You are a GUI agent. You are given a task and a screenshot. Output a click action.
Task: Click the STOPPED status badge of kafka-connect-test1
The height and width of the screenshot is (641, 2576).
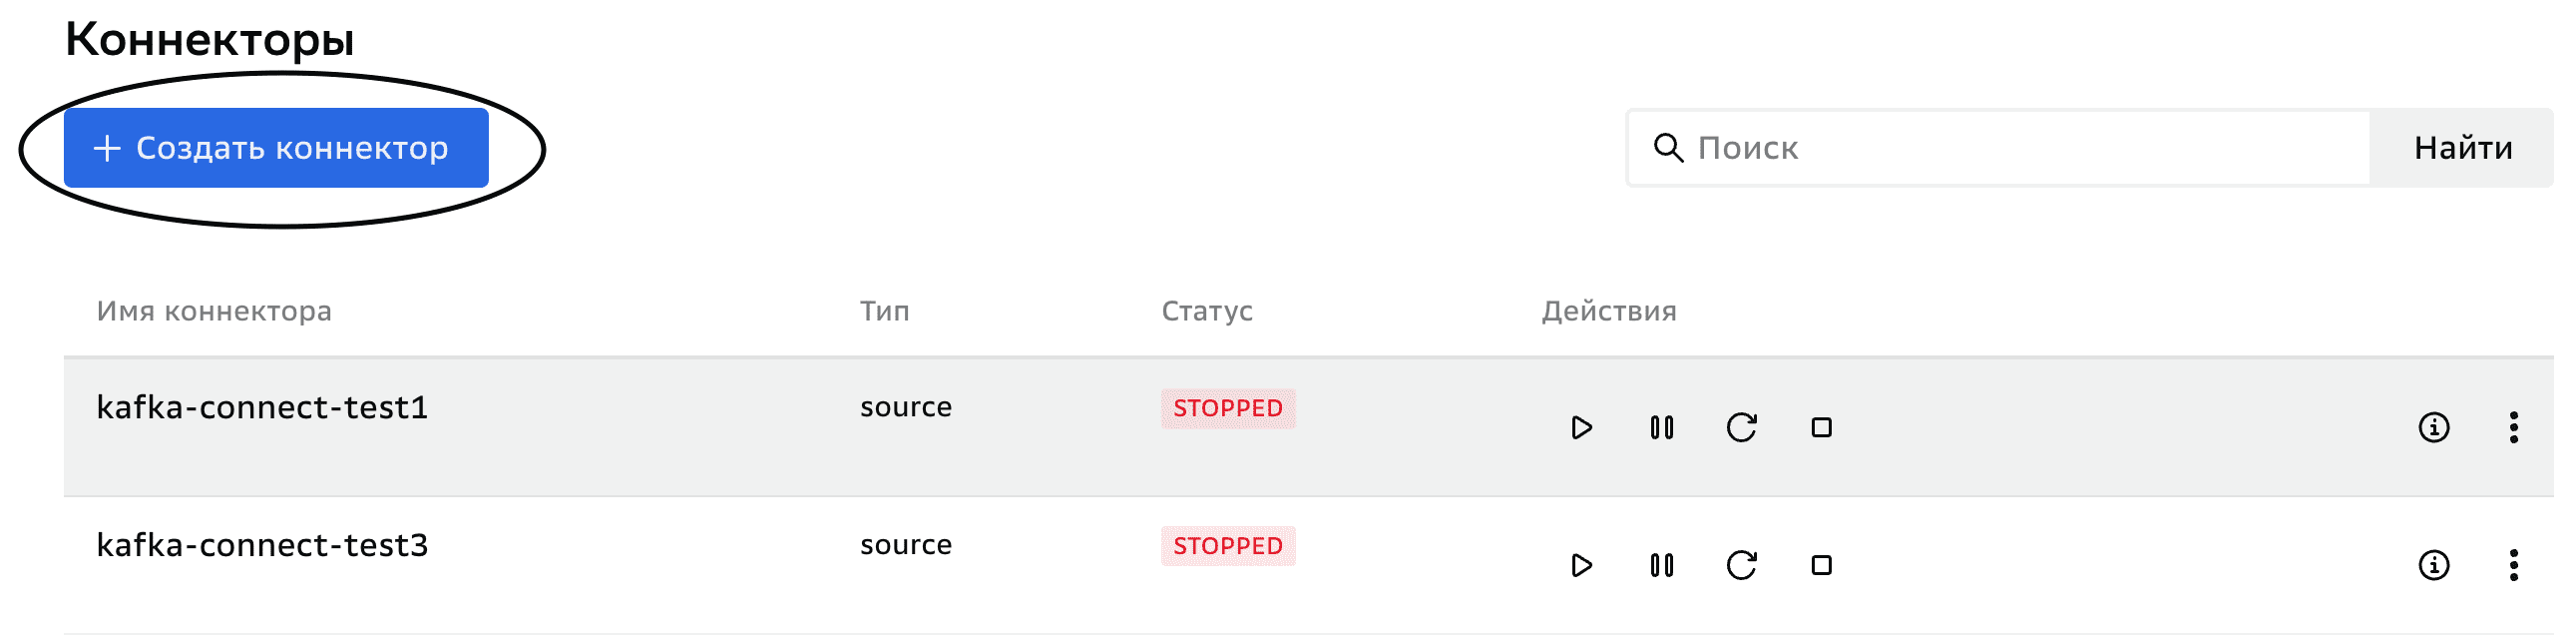[1227, 408]
